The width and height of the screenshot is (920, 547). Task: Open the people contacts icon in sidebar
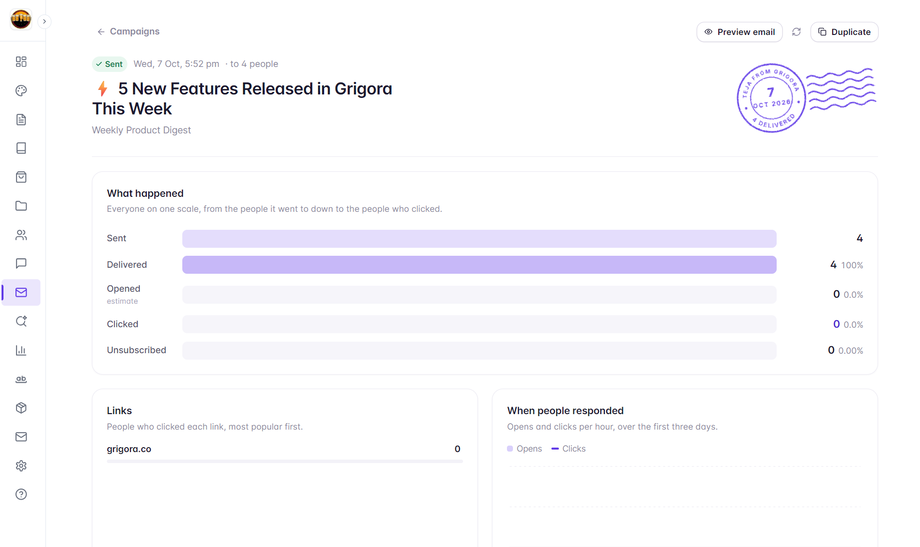click(21, 235)
